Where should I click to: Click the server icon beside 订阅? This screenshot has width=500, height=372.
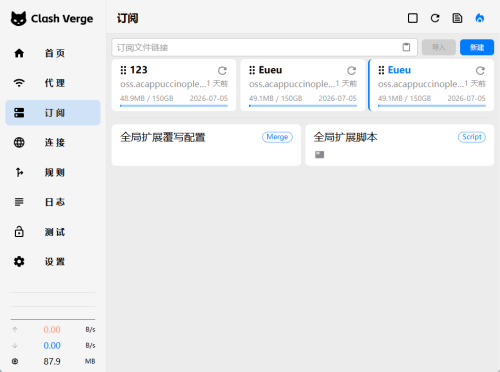pos(19,113)
